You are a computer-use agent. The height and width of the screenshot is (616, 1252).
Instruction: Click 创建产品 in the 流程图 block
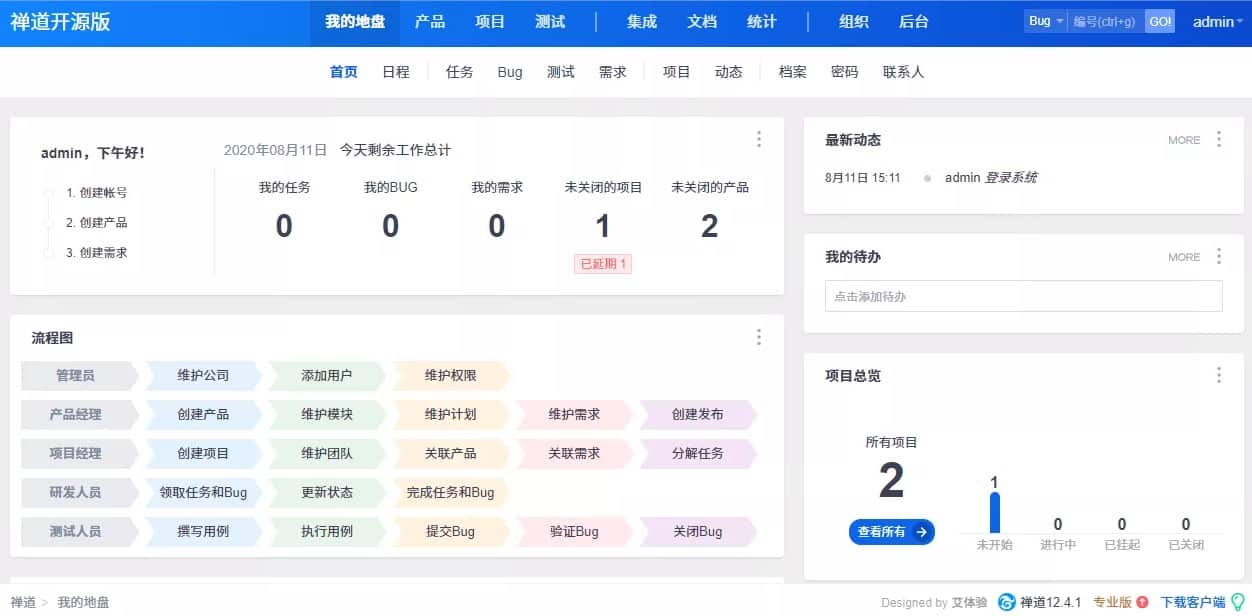(203, 414)
